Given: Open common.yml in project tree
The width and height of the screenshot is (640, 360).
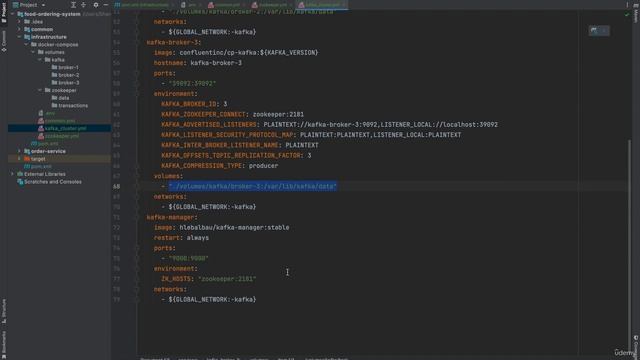Looking at the screenshot, I should click(x=56, y=121).
